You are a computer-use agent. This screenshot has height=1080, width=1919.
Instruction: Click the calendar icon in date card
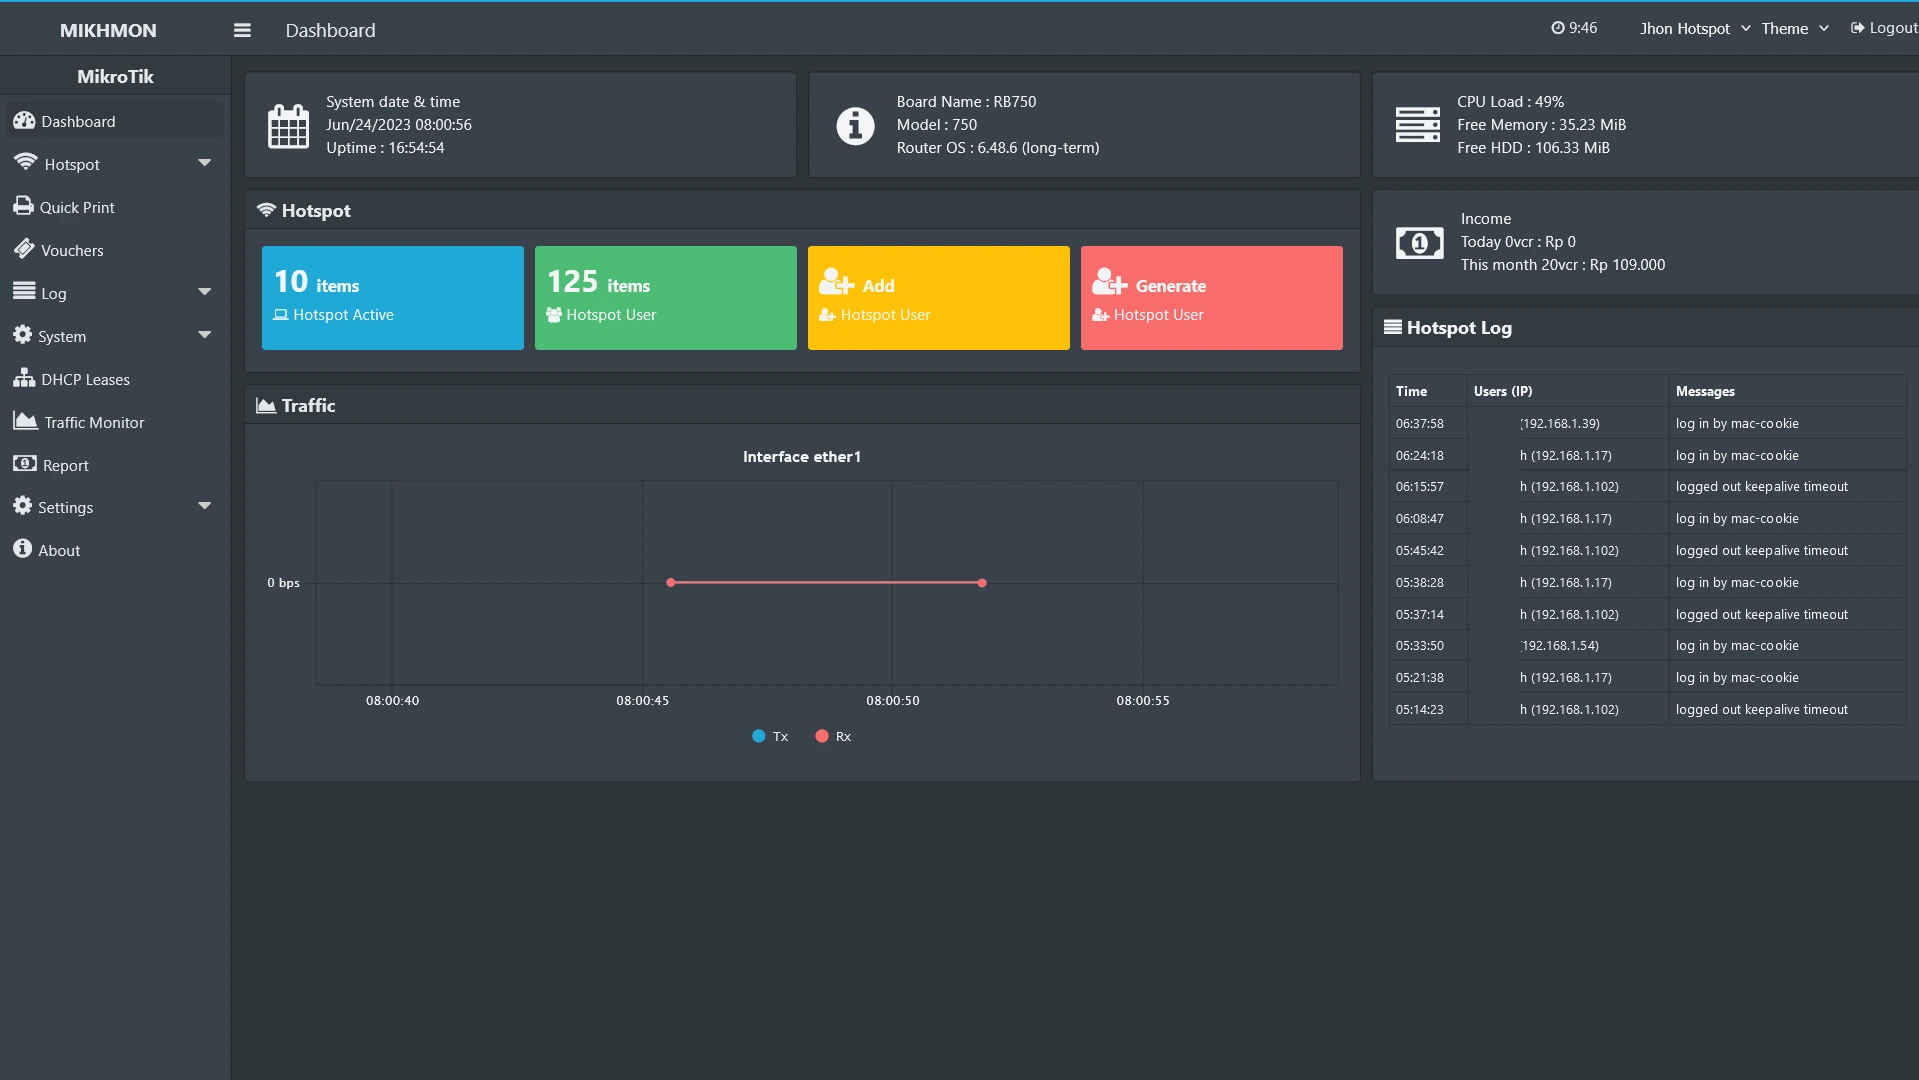pyautogui.click(x=288, y=125)
